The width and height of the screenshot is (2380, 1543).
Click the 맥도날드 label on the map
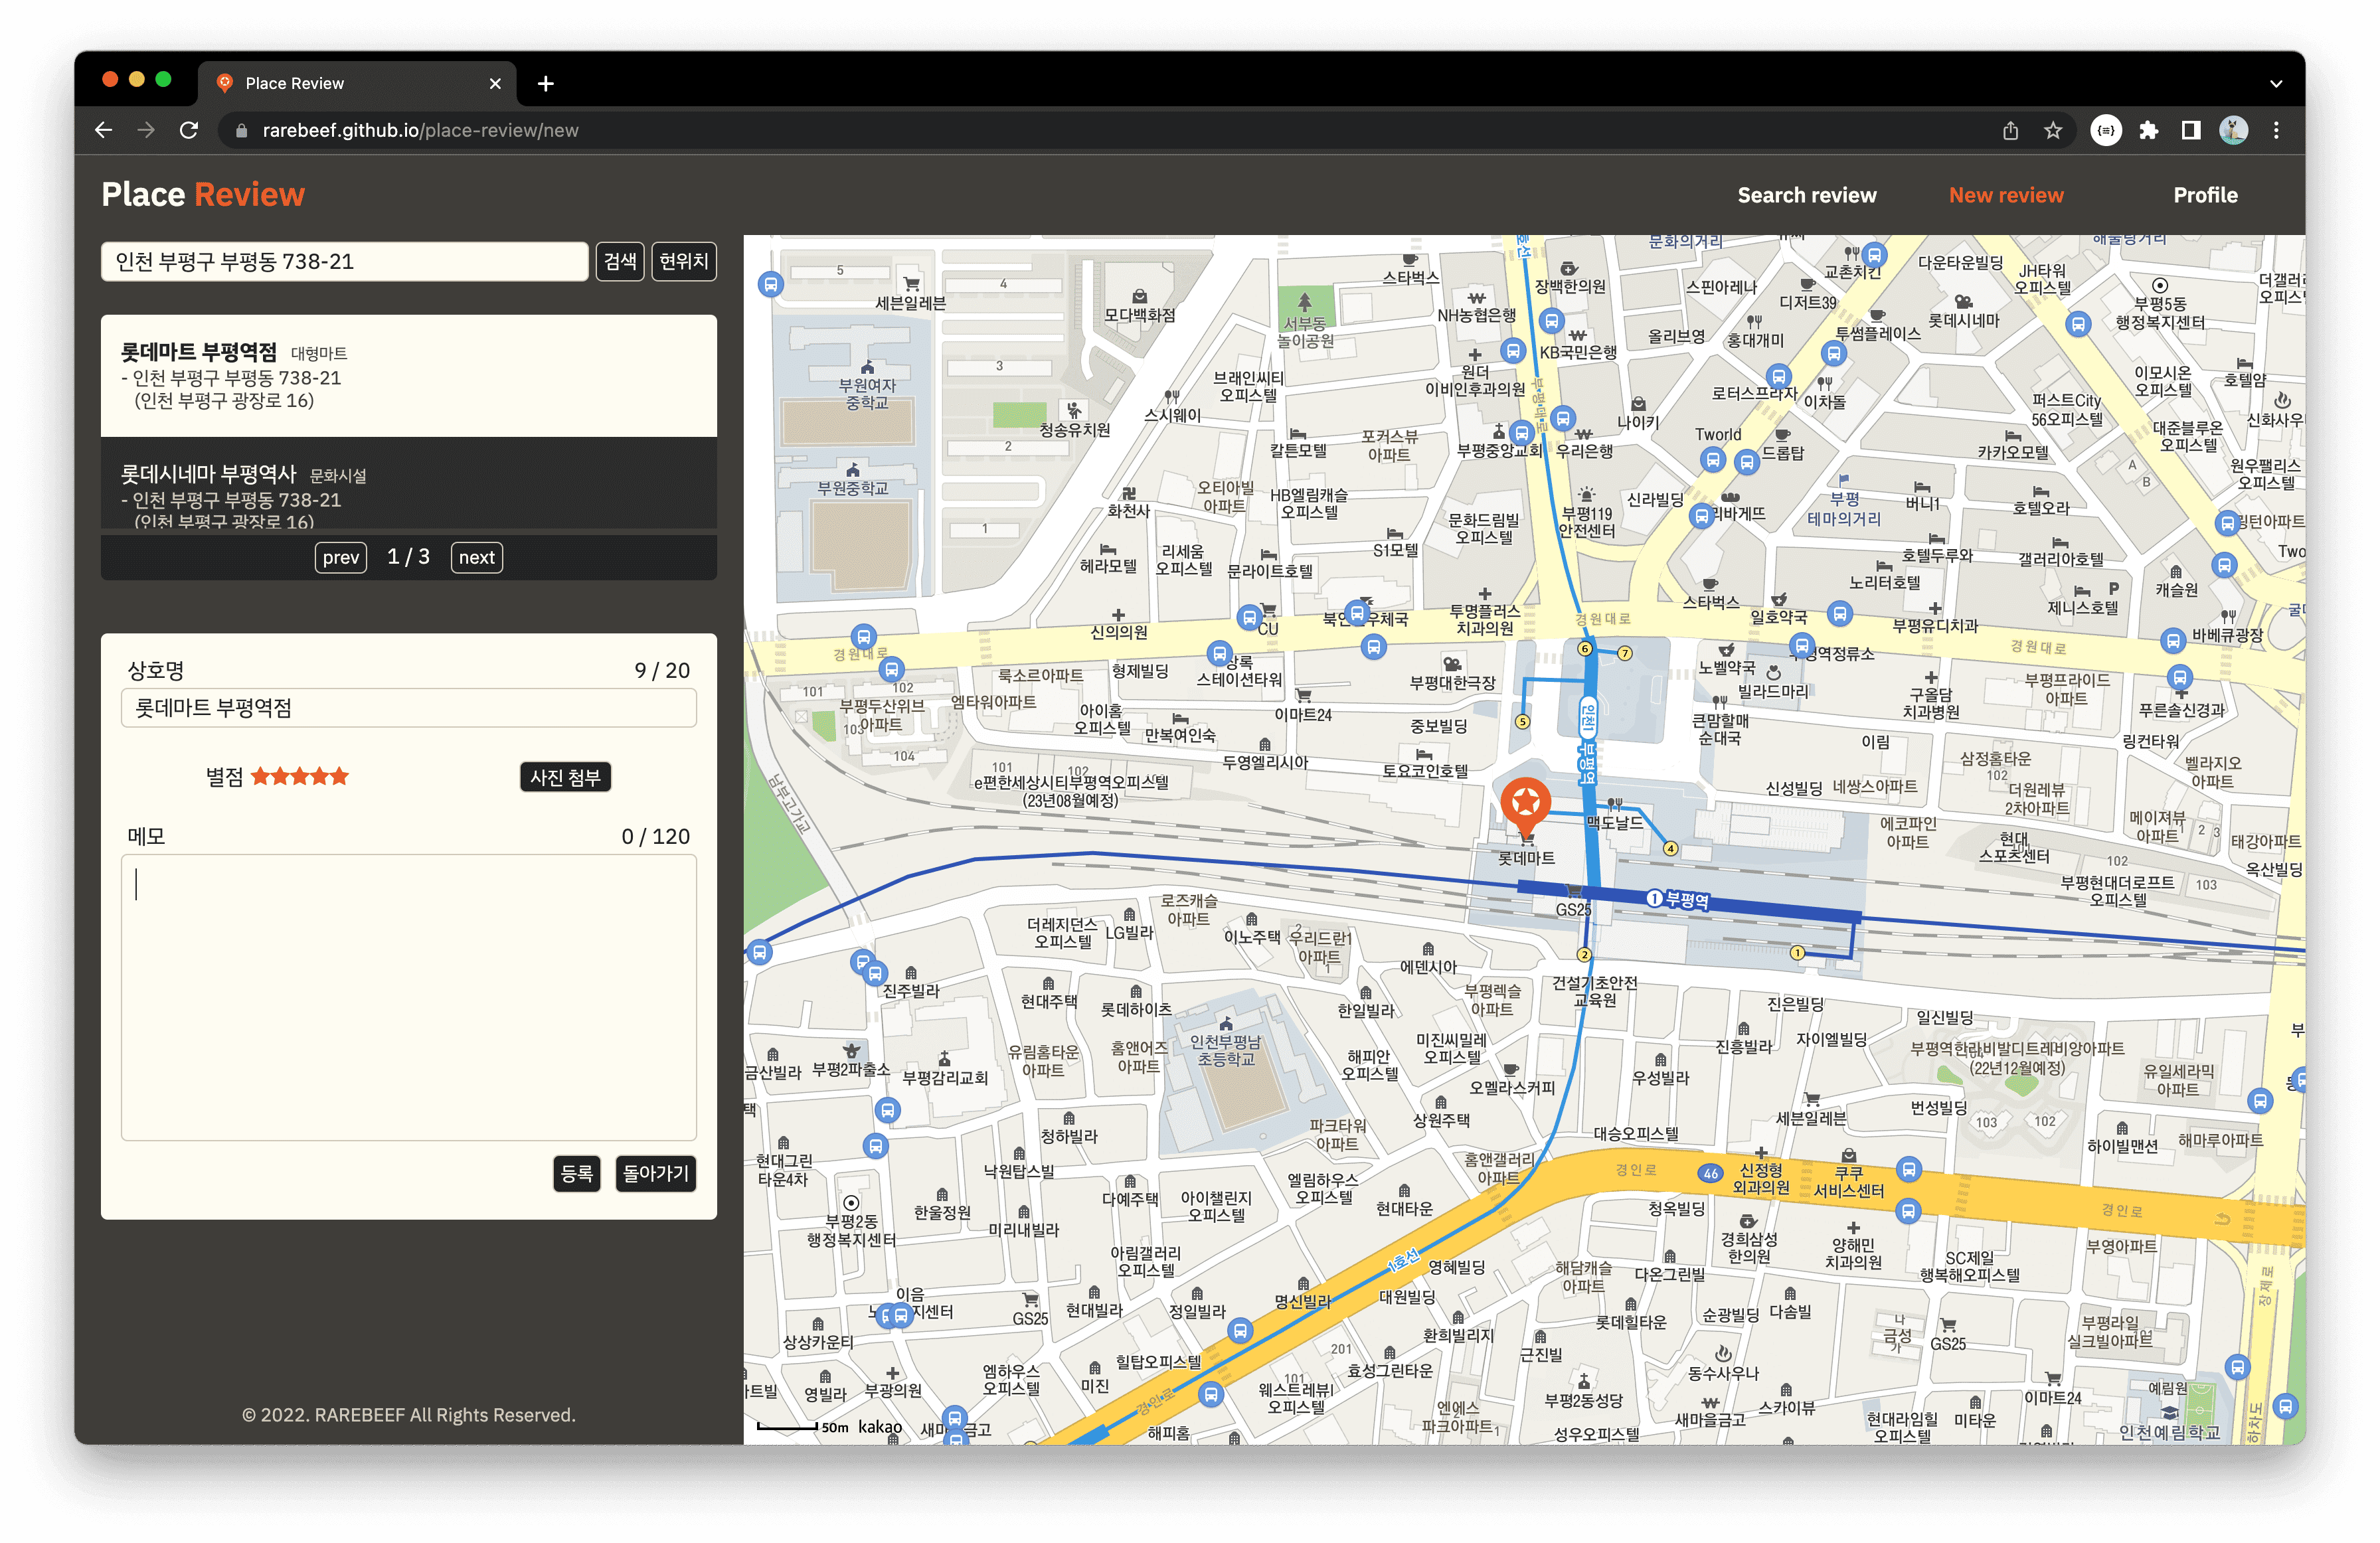click(x=1614, y=823)
